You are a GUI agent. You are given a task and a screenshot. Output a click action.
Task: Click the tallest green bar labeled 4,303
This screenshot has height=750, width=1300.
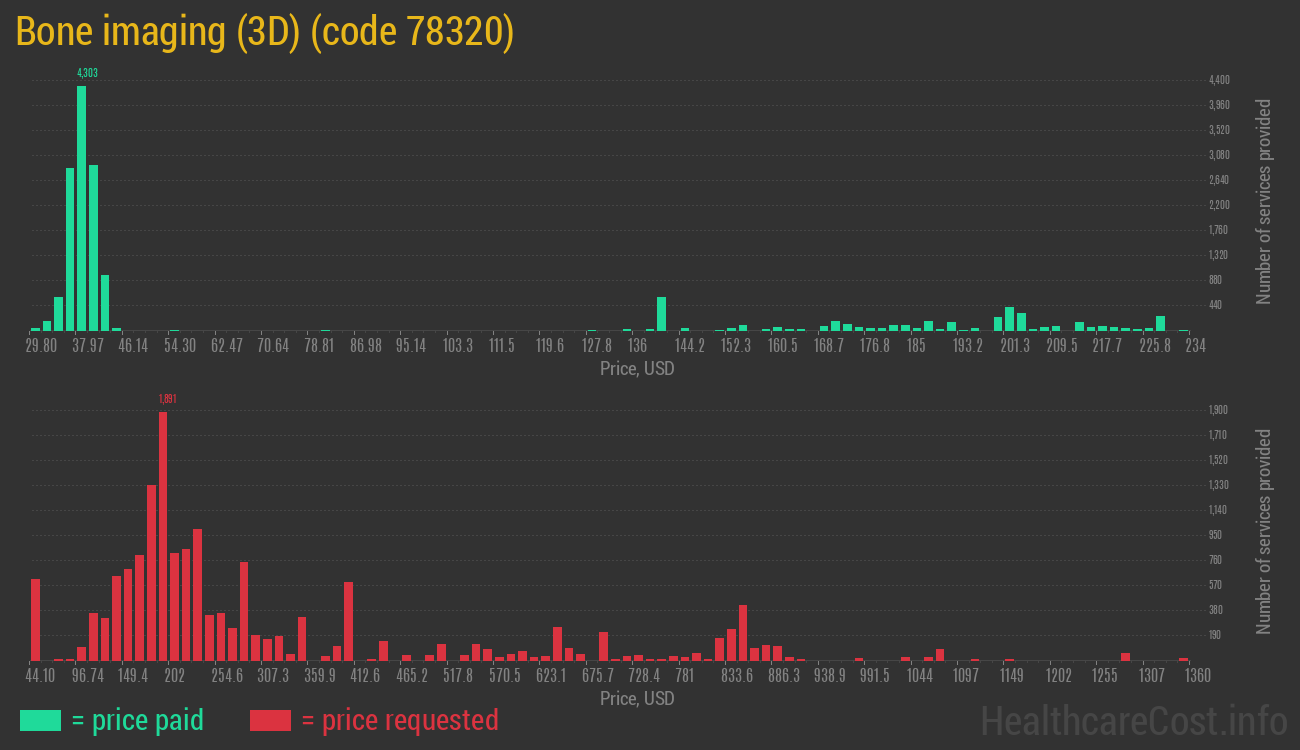81,208
